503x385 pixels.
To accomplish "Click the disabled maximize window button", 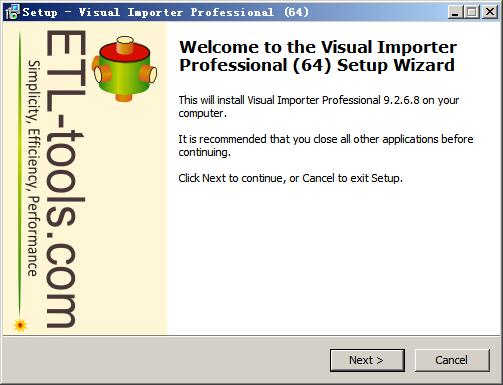I will 472,12.
